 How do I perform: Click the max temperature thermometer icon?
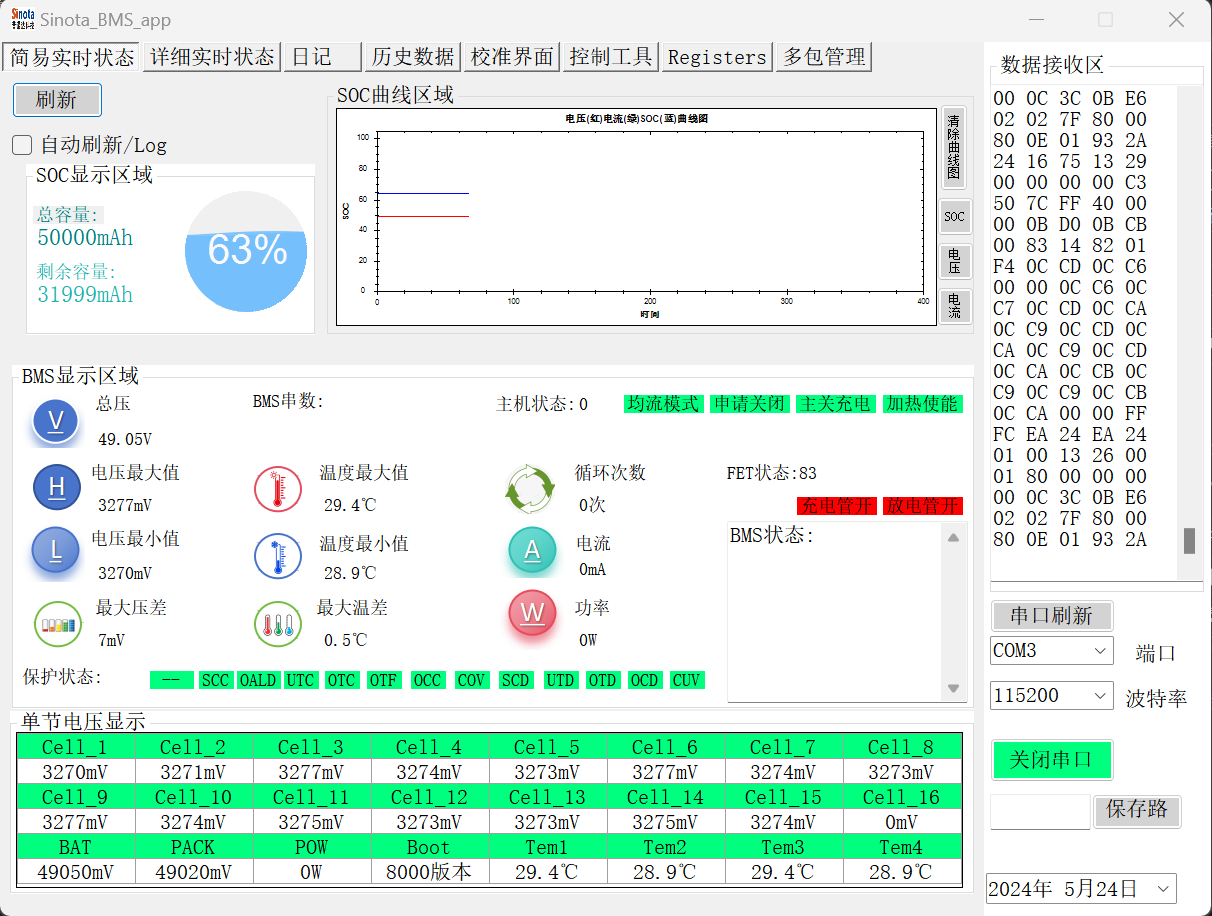[x=277, y=489]
